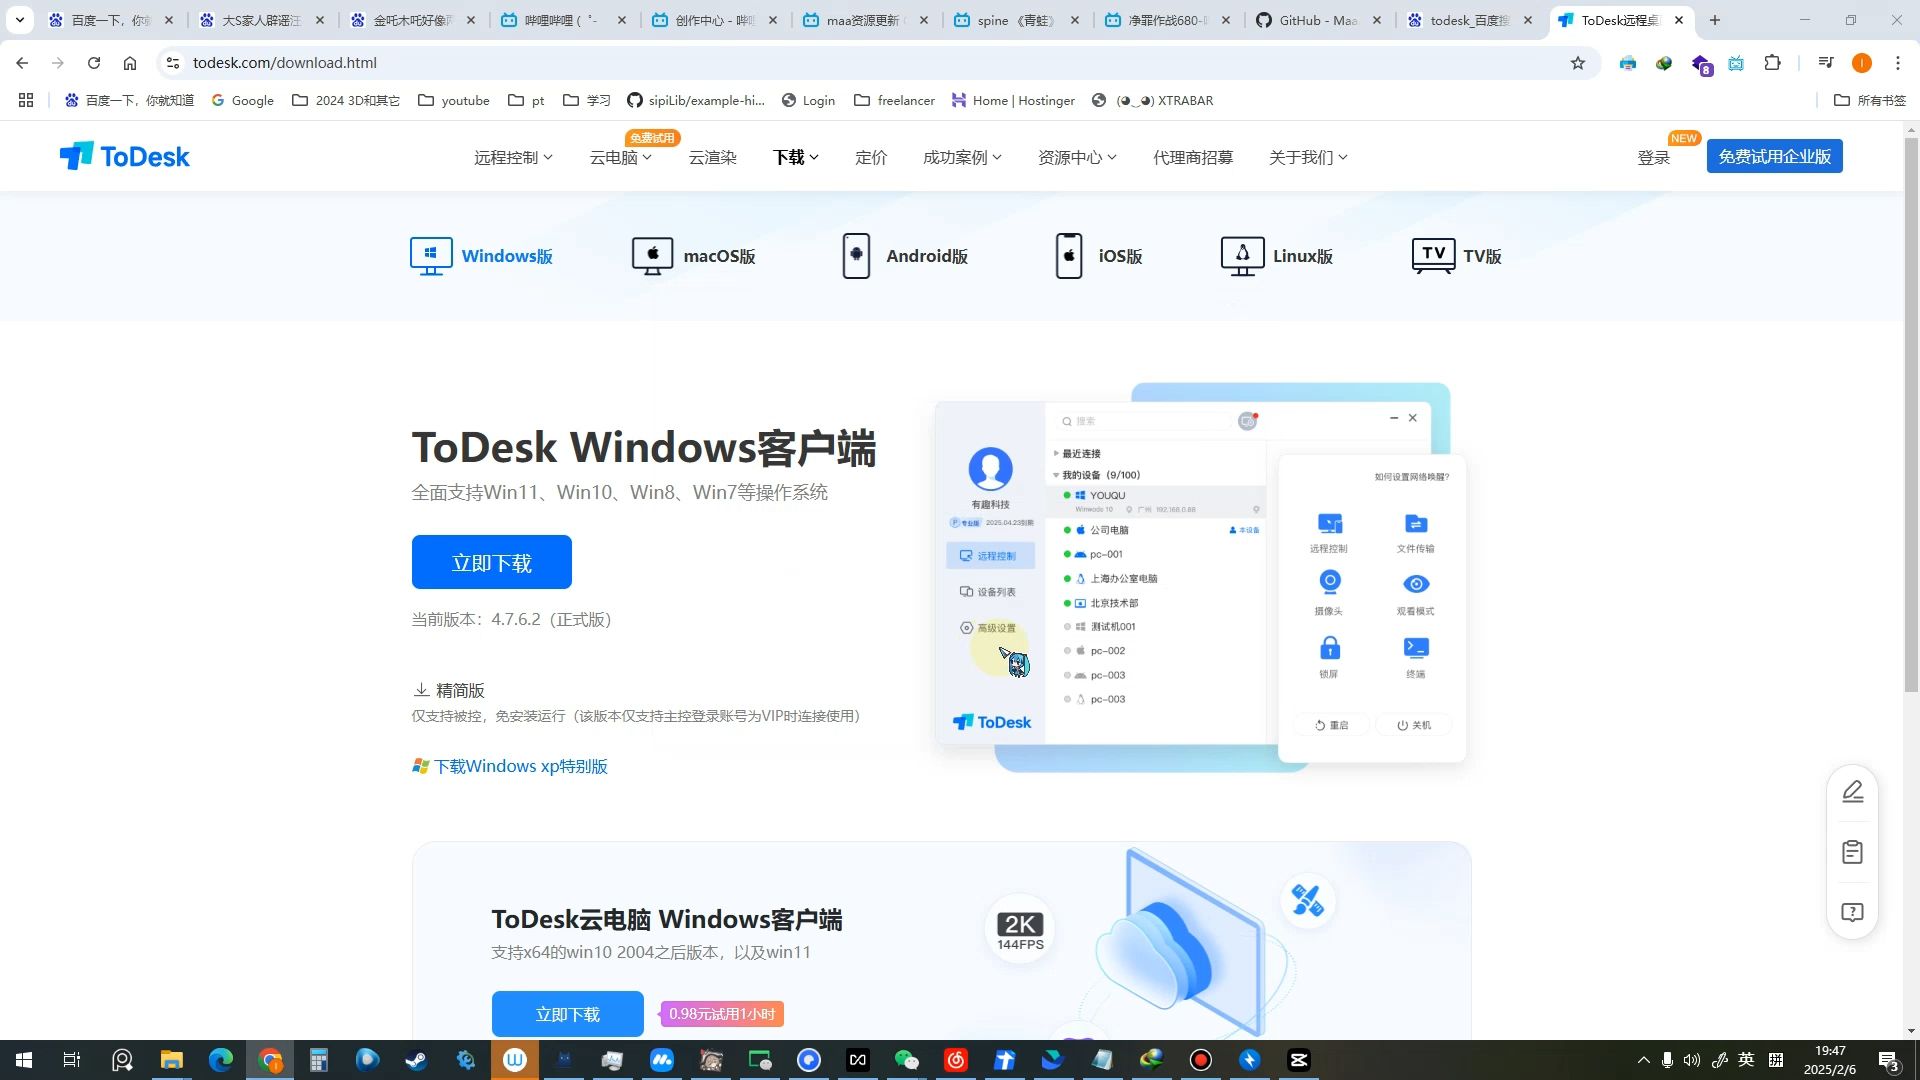This screenshot has width=1920, height=1080.
Task: Switch to the 创作中心 browser tab
Action: coord(715,20)
